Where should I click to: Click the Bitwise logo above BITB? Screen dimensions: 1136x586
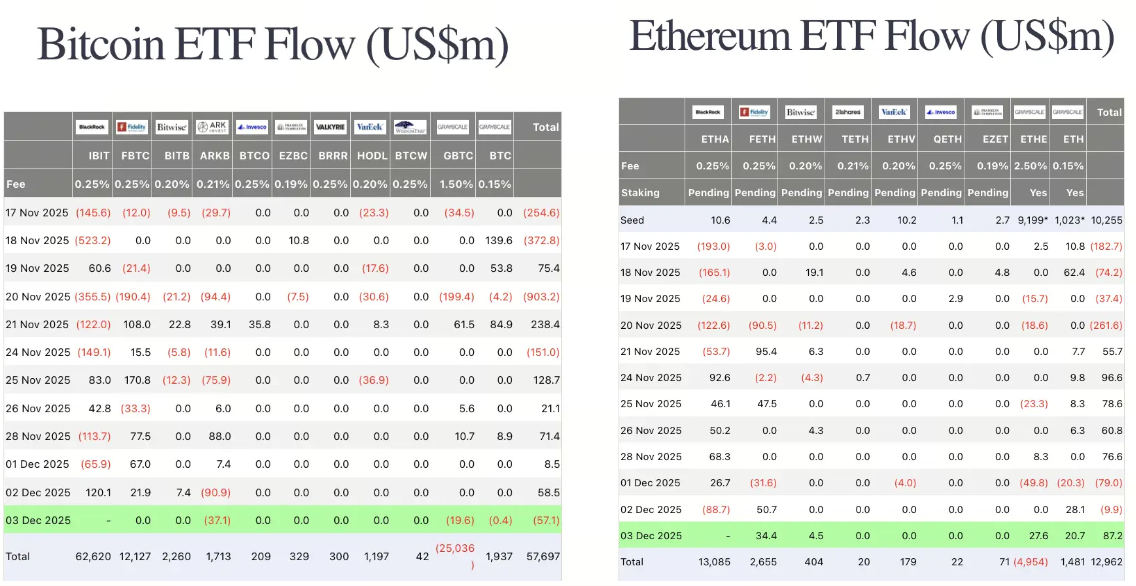[172, 127]
